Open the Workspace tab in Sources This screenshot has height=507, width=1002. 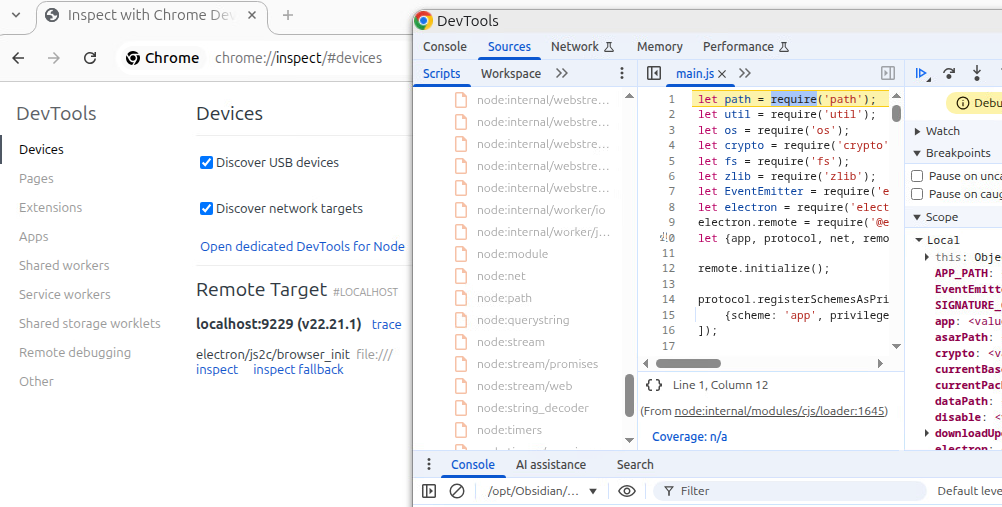coord(510,74)
